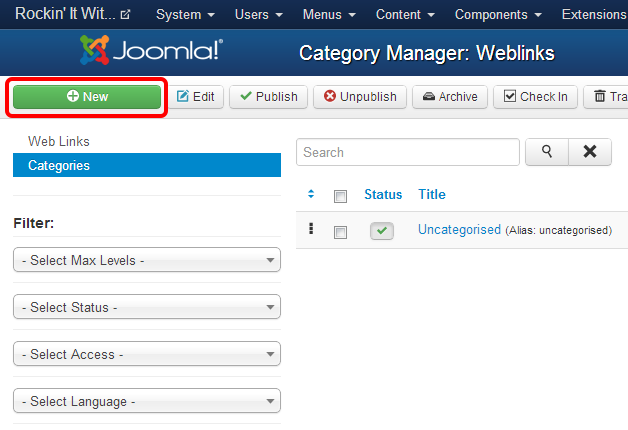
Task: Toggle published status of Uncategorised
Action: click(382, 231)
